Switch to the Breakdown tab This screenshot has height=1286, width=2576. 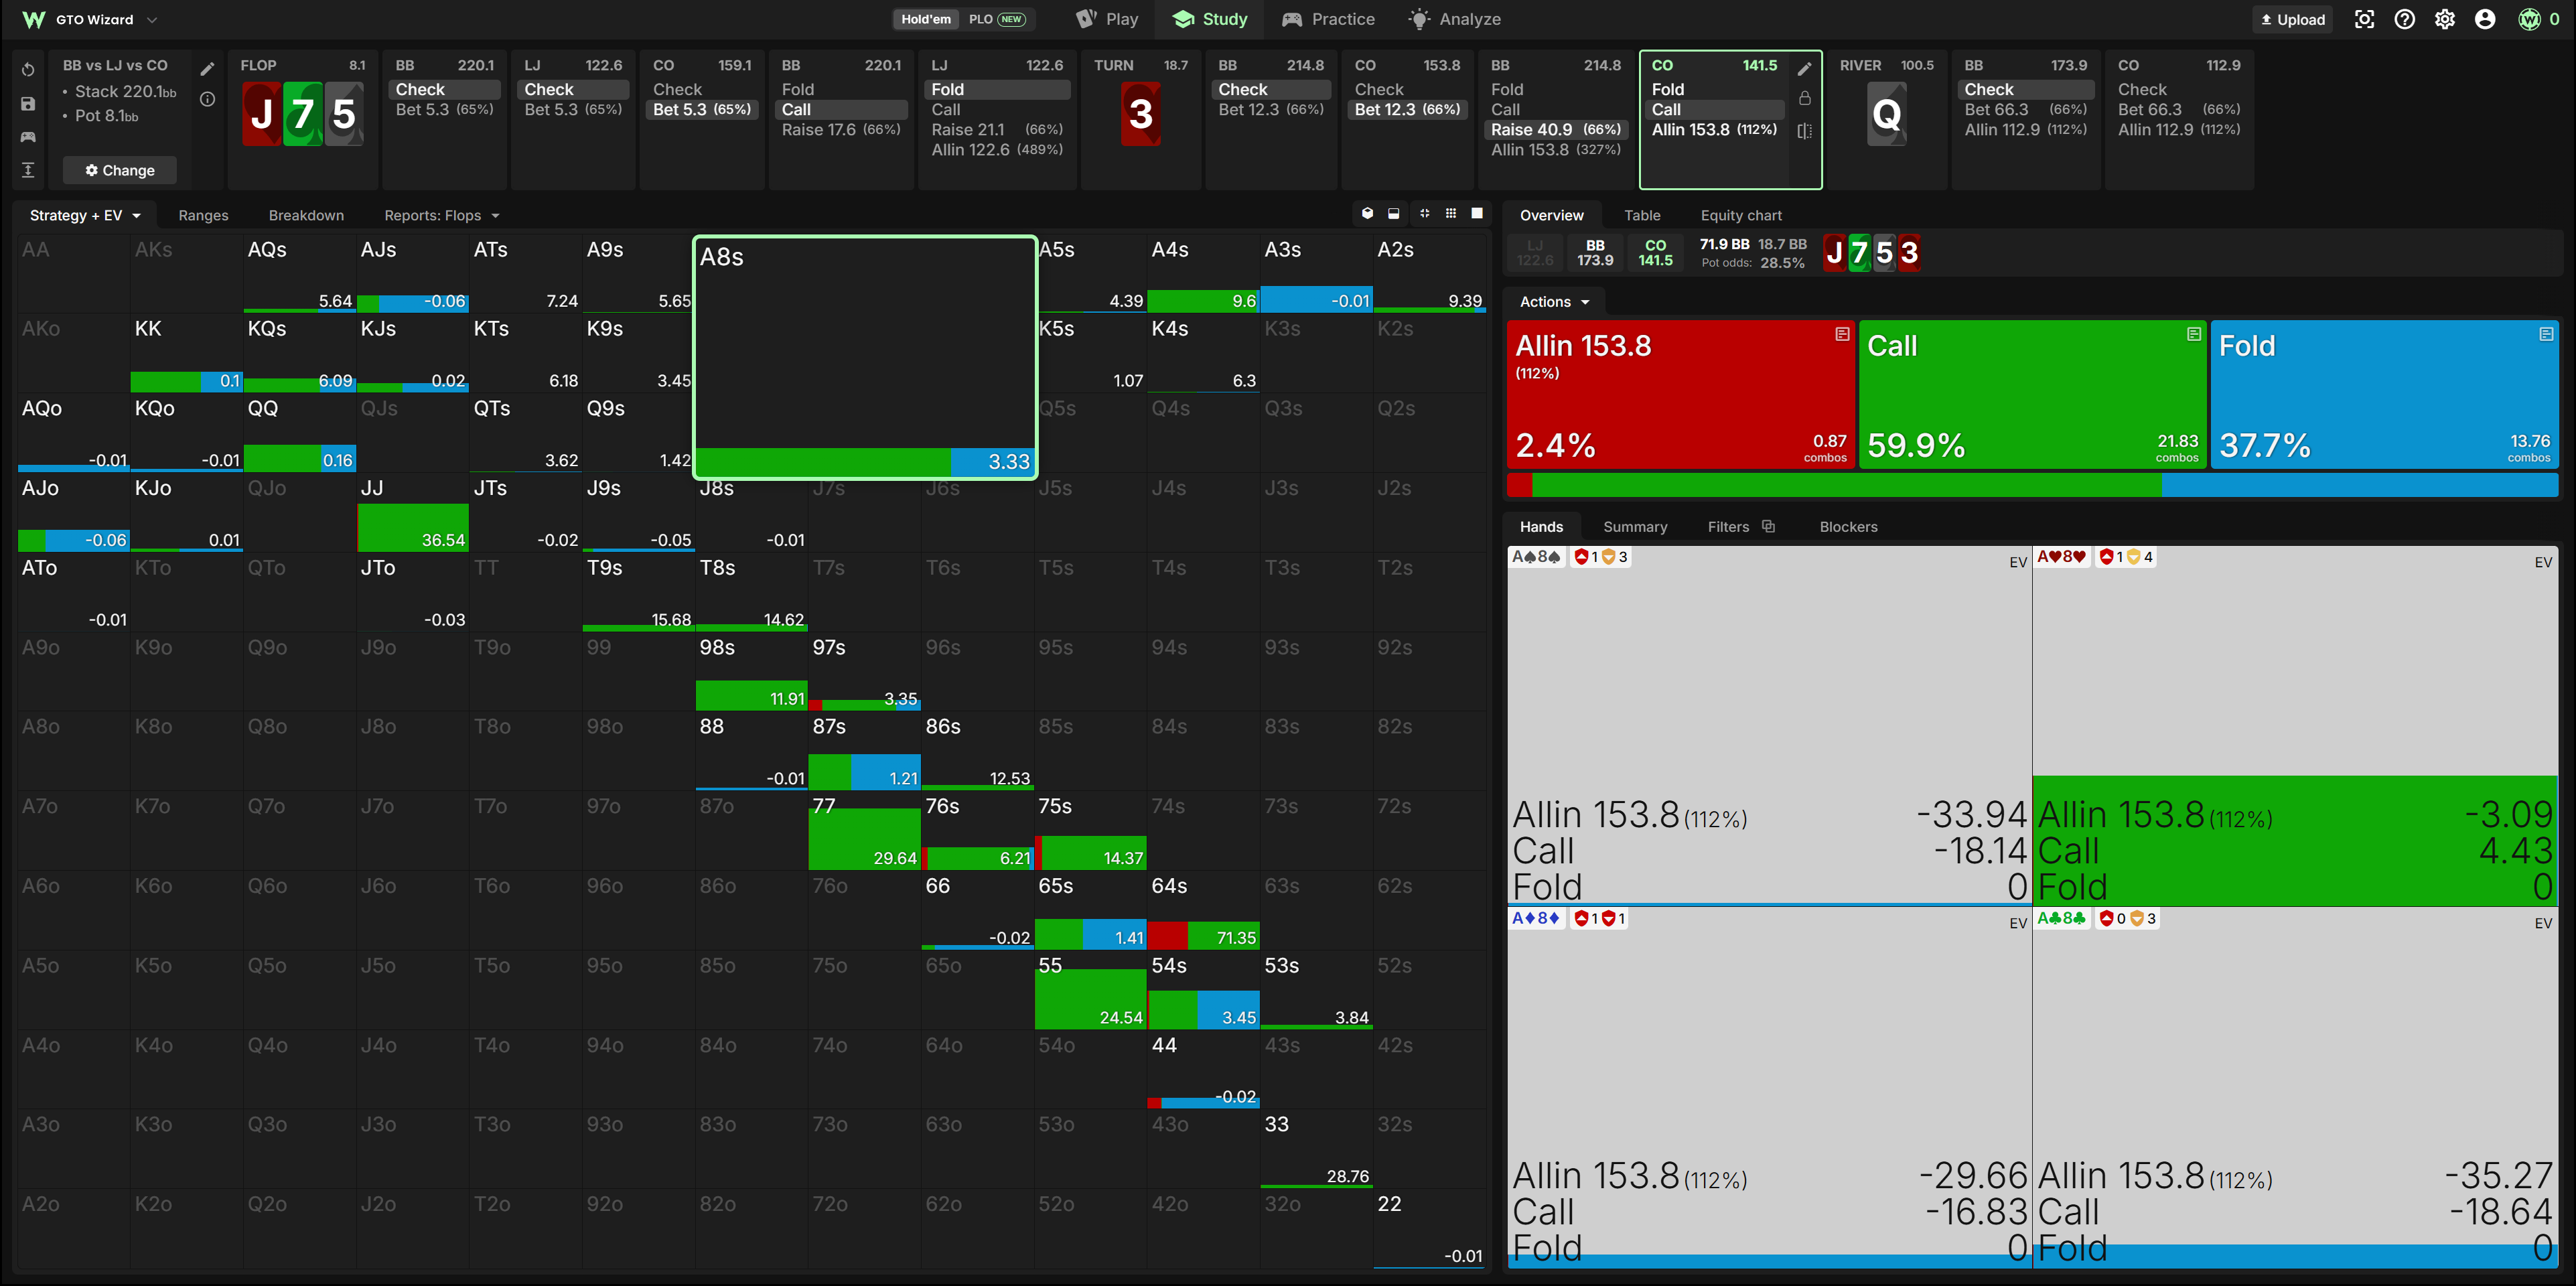coord(306,215)
